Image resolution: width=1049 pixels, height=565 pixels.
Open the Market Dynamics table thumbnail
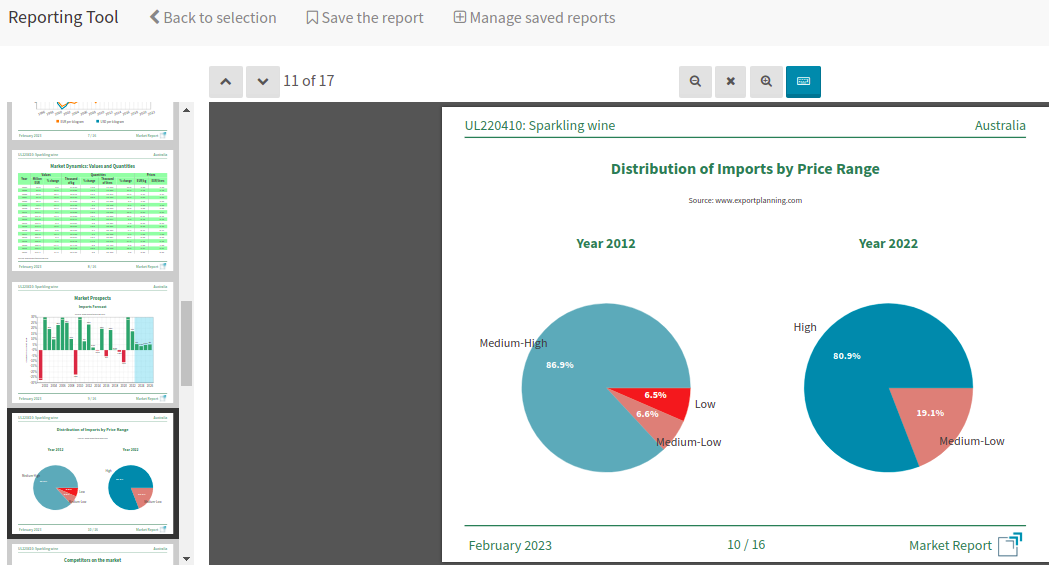(92, 210)
